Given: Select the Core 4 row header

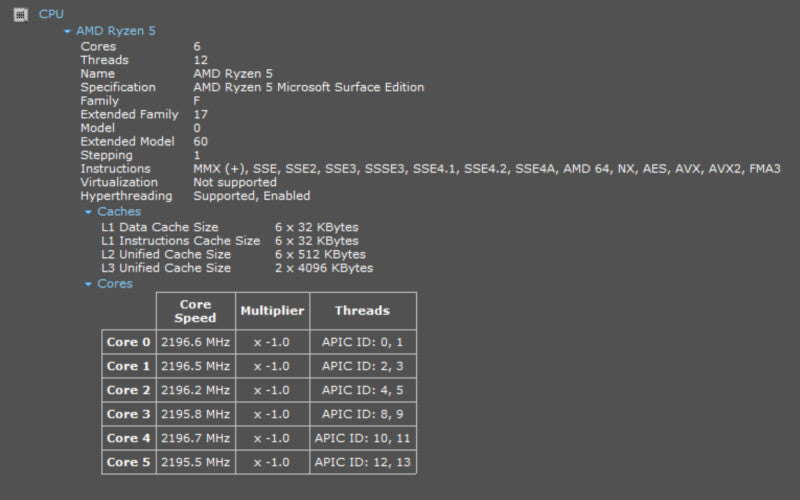Looking at the screenshot, I should point(129,438).
